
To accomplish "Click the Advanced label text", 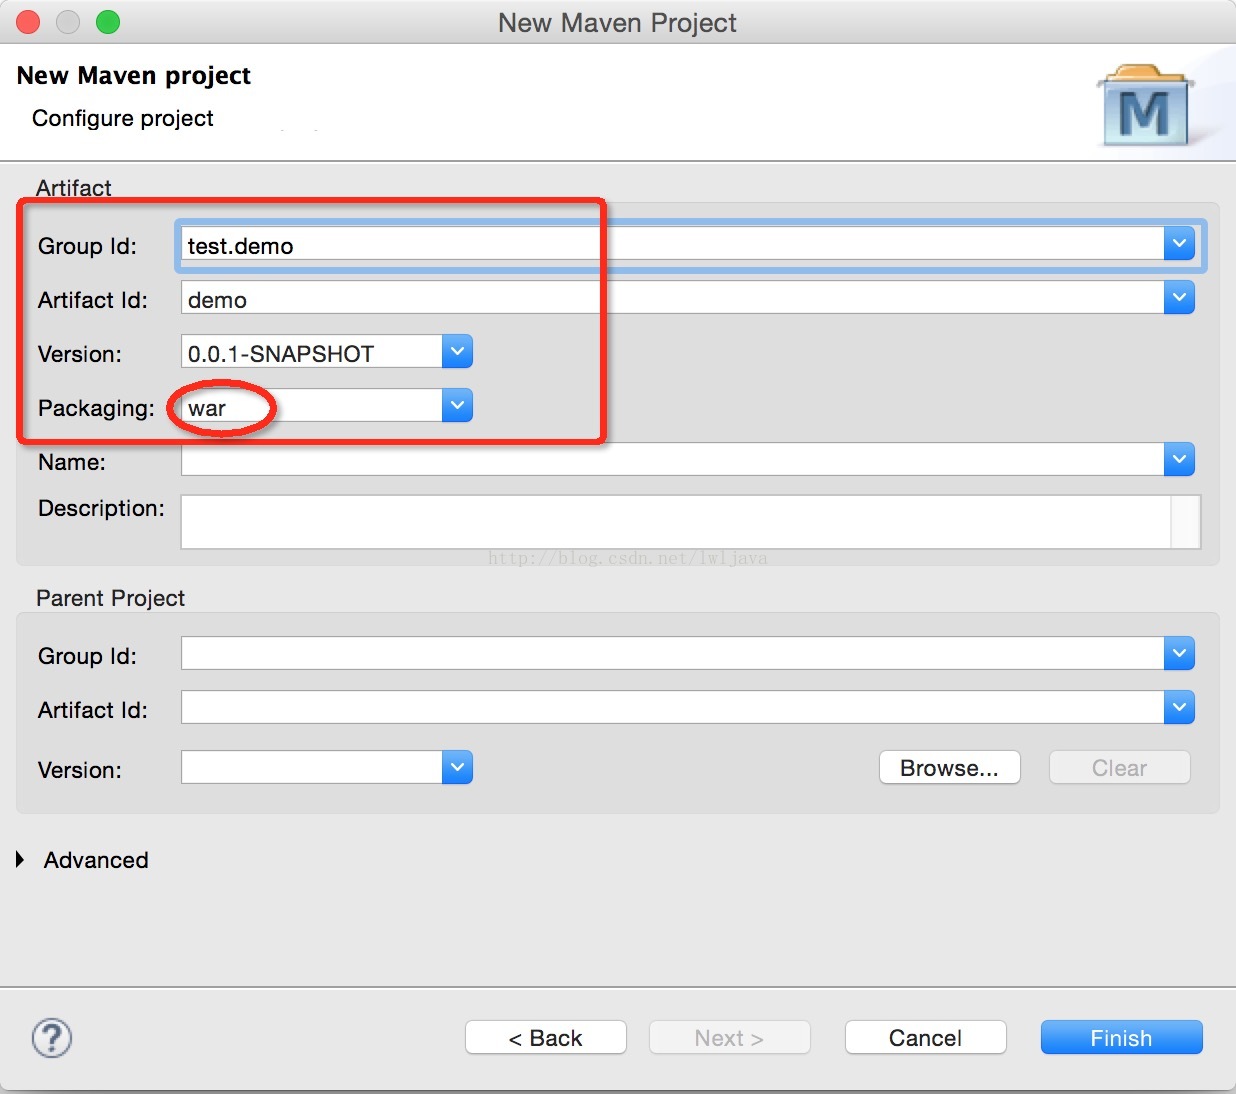I will (x=96, y=860).
